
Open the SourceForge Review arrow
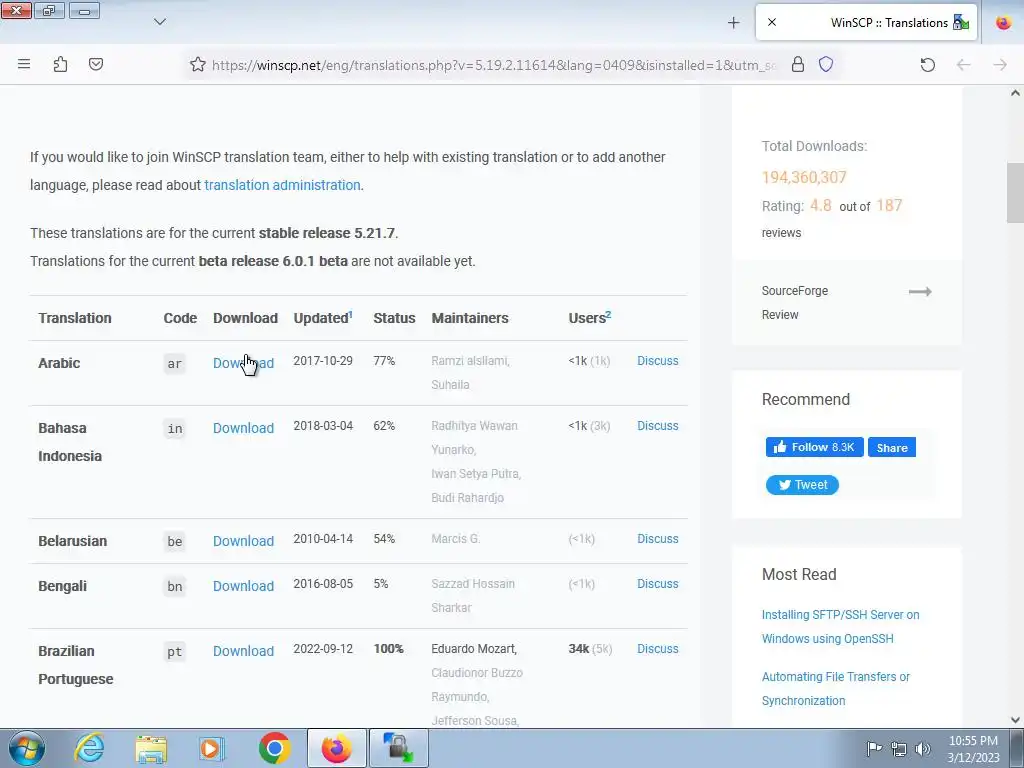click(x=920, y=291)
